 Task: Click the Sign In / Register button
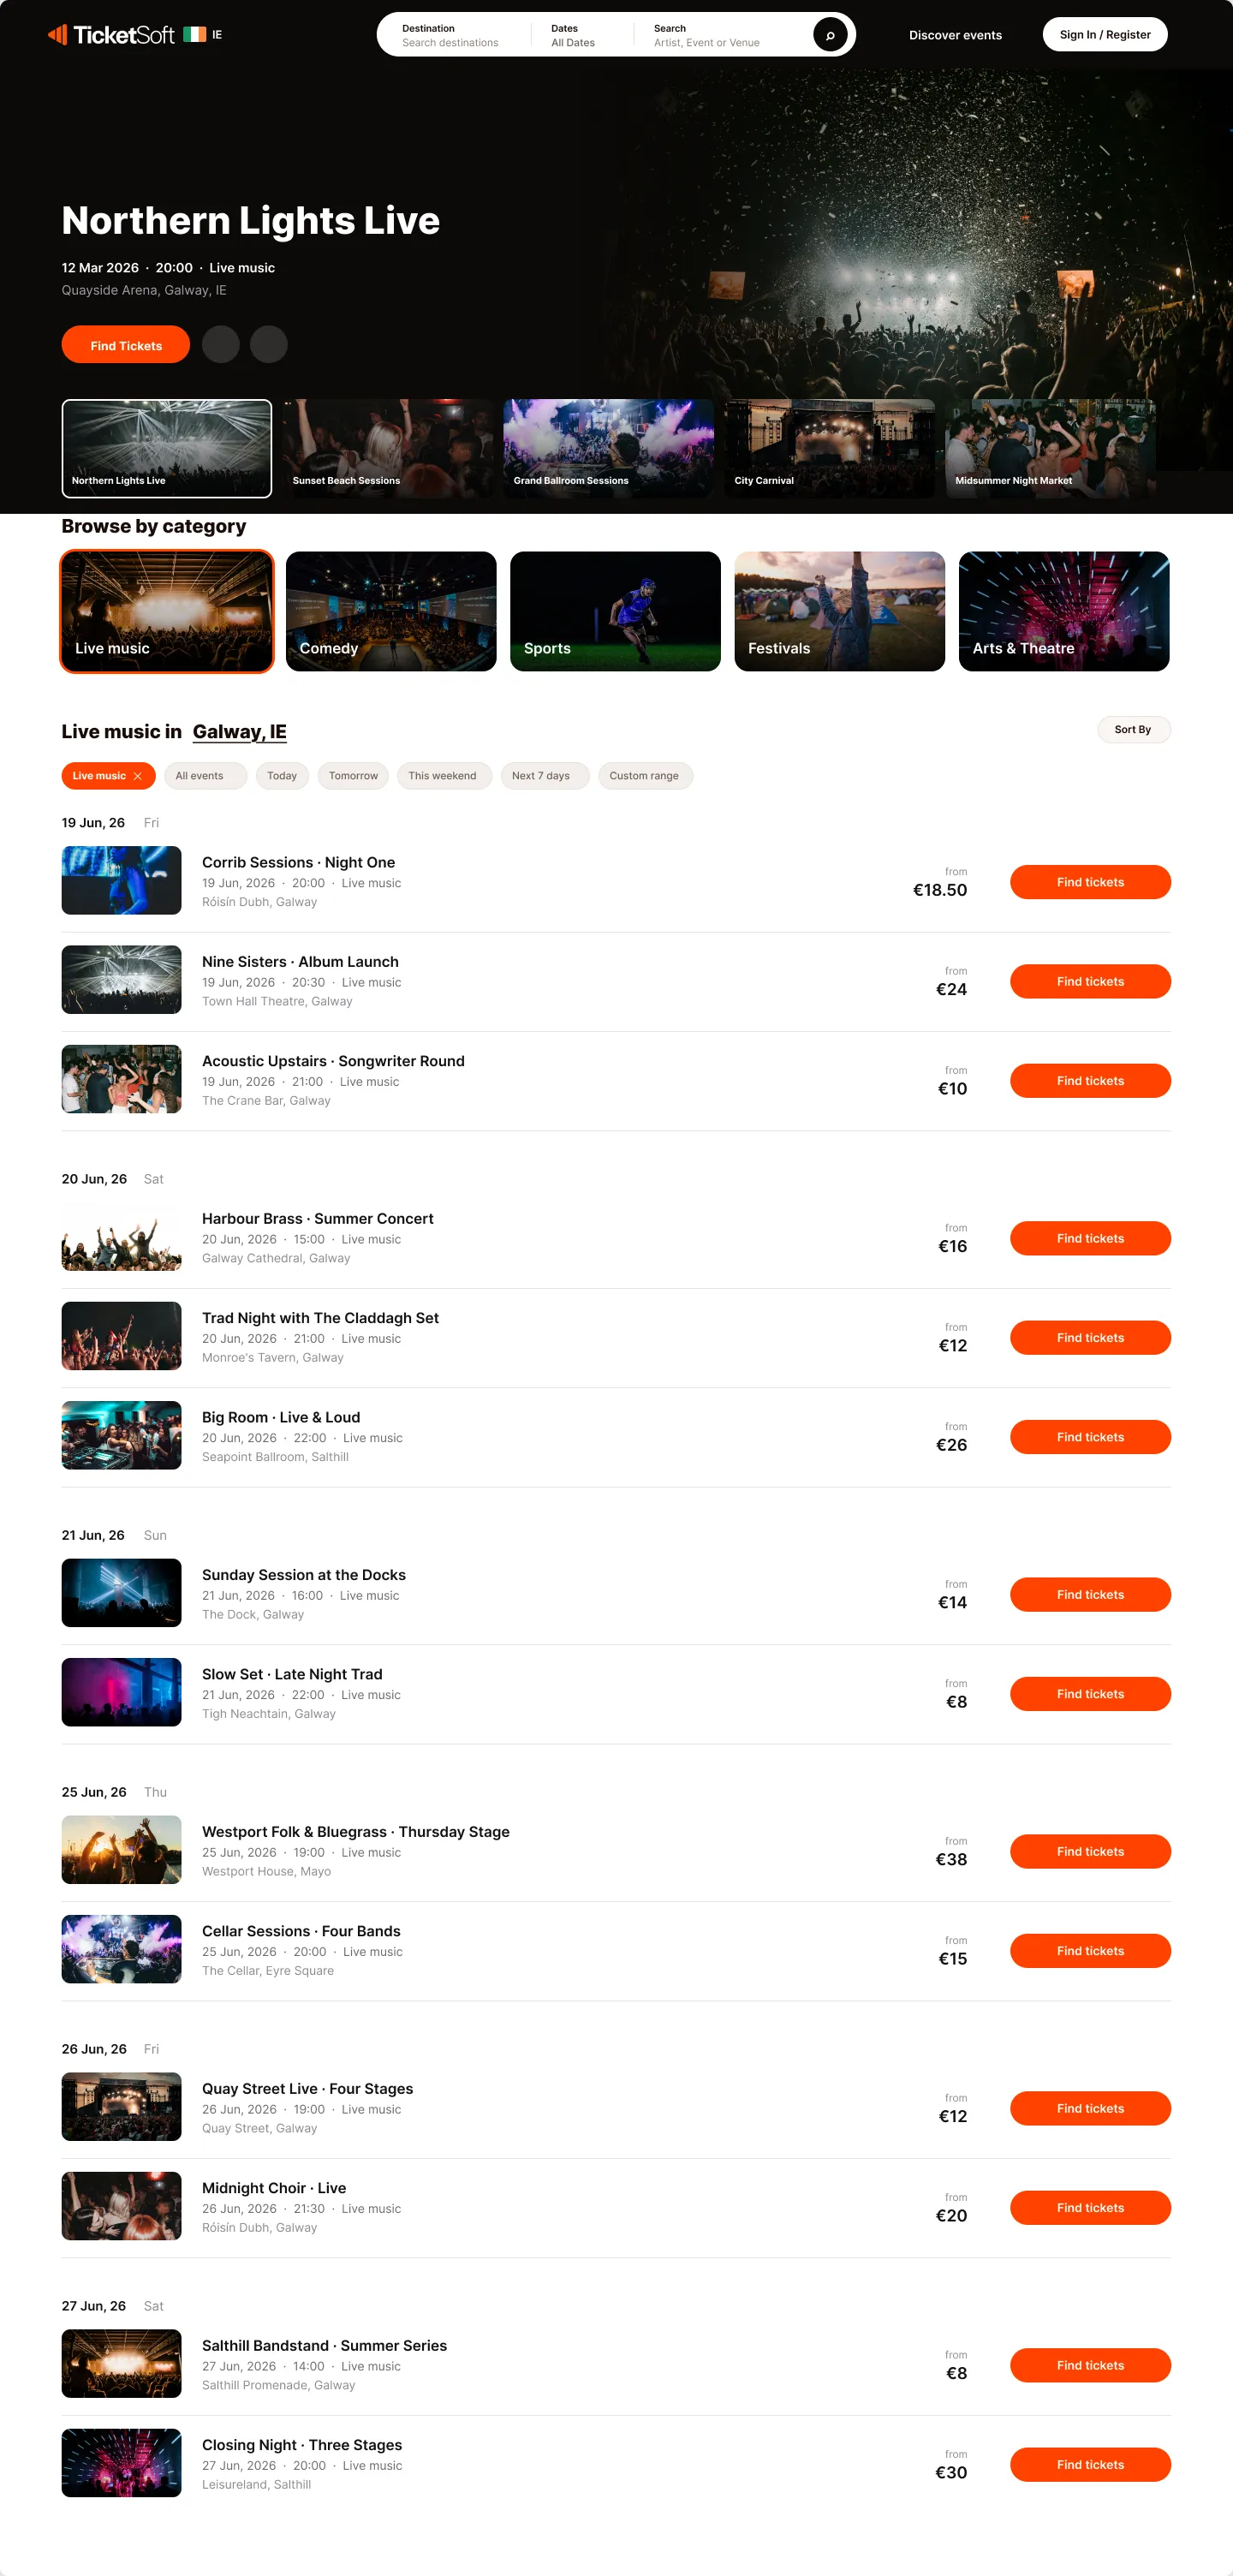pyautogui.click(x=1105, y=35)
